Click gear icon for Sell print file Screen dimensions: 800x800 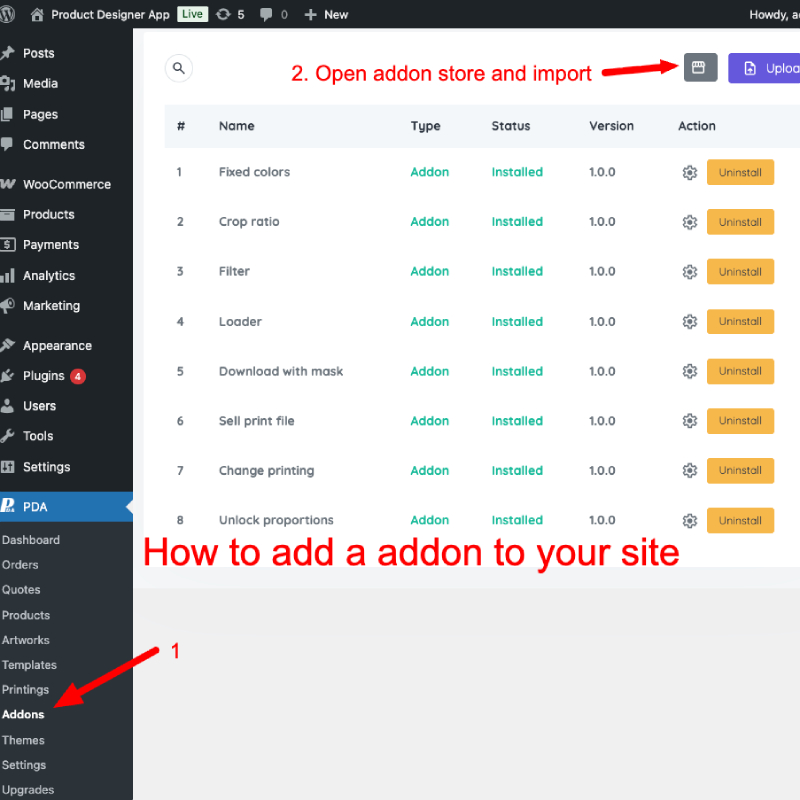[689, 421]
